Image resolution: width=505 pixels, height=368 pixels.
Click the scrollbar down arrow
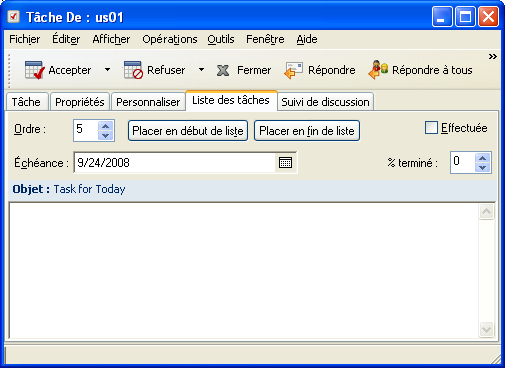[x=486, y=329]
